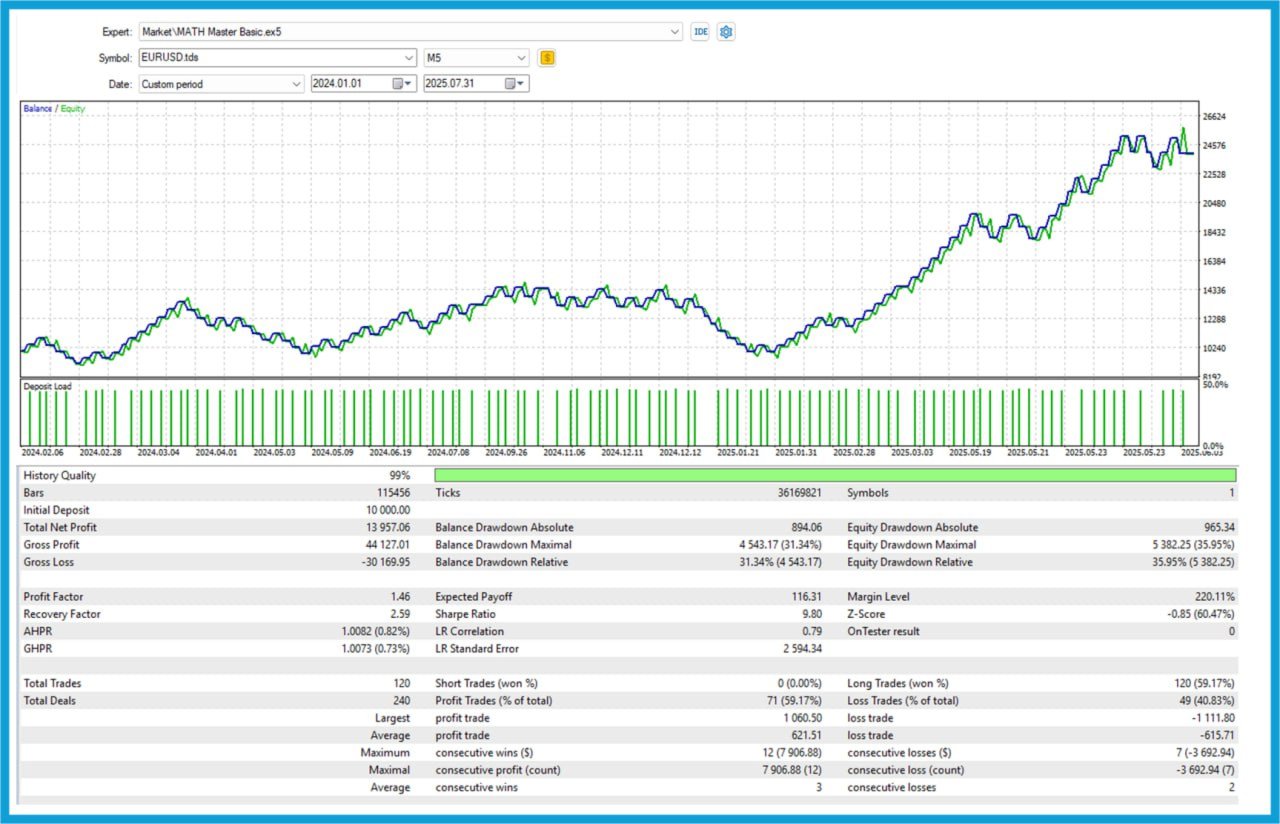1280x824 pixels.
Task: Click the Deposit Load panel header
Action: [x=46, y=385]
